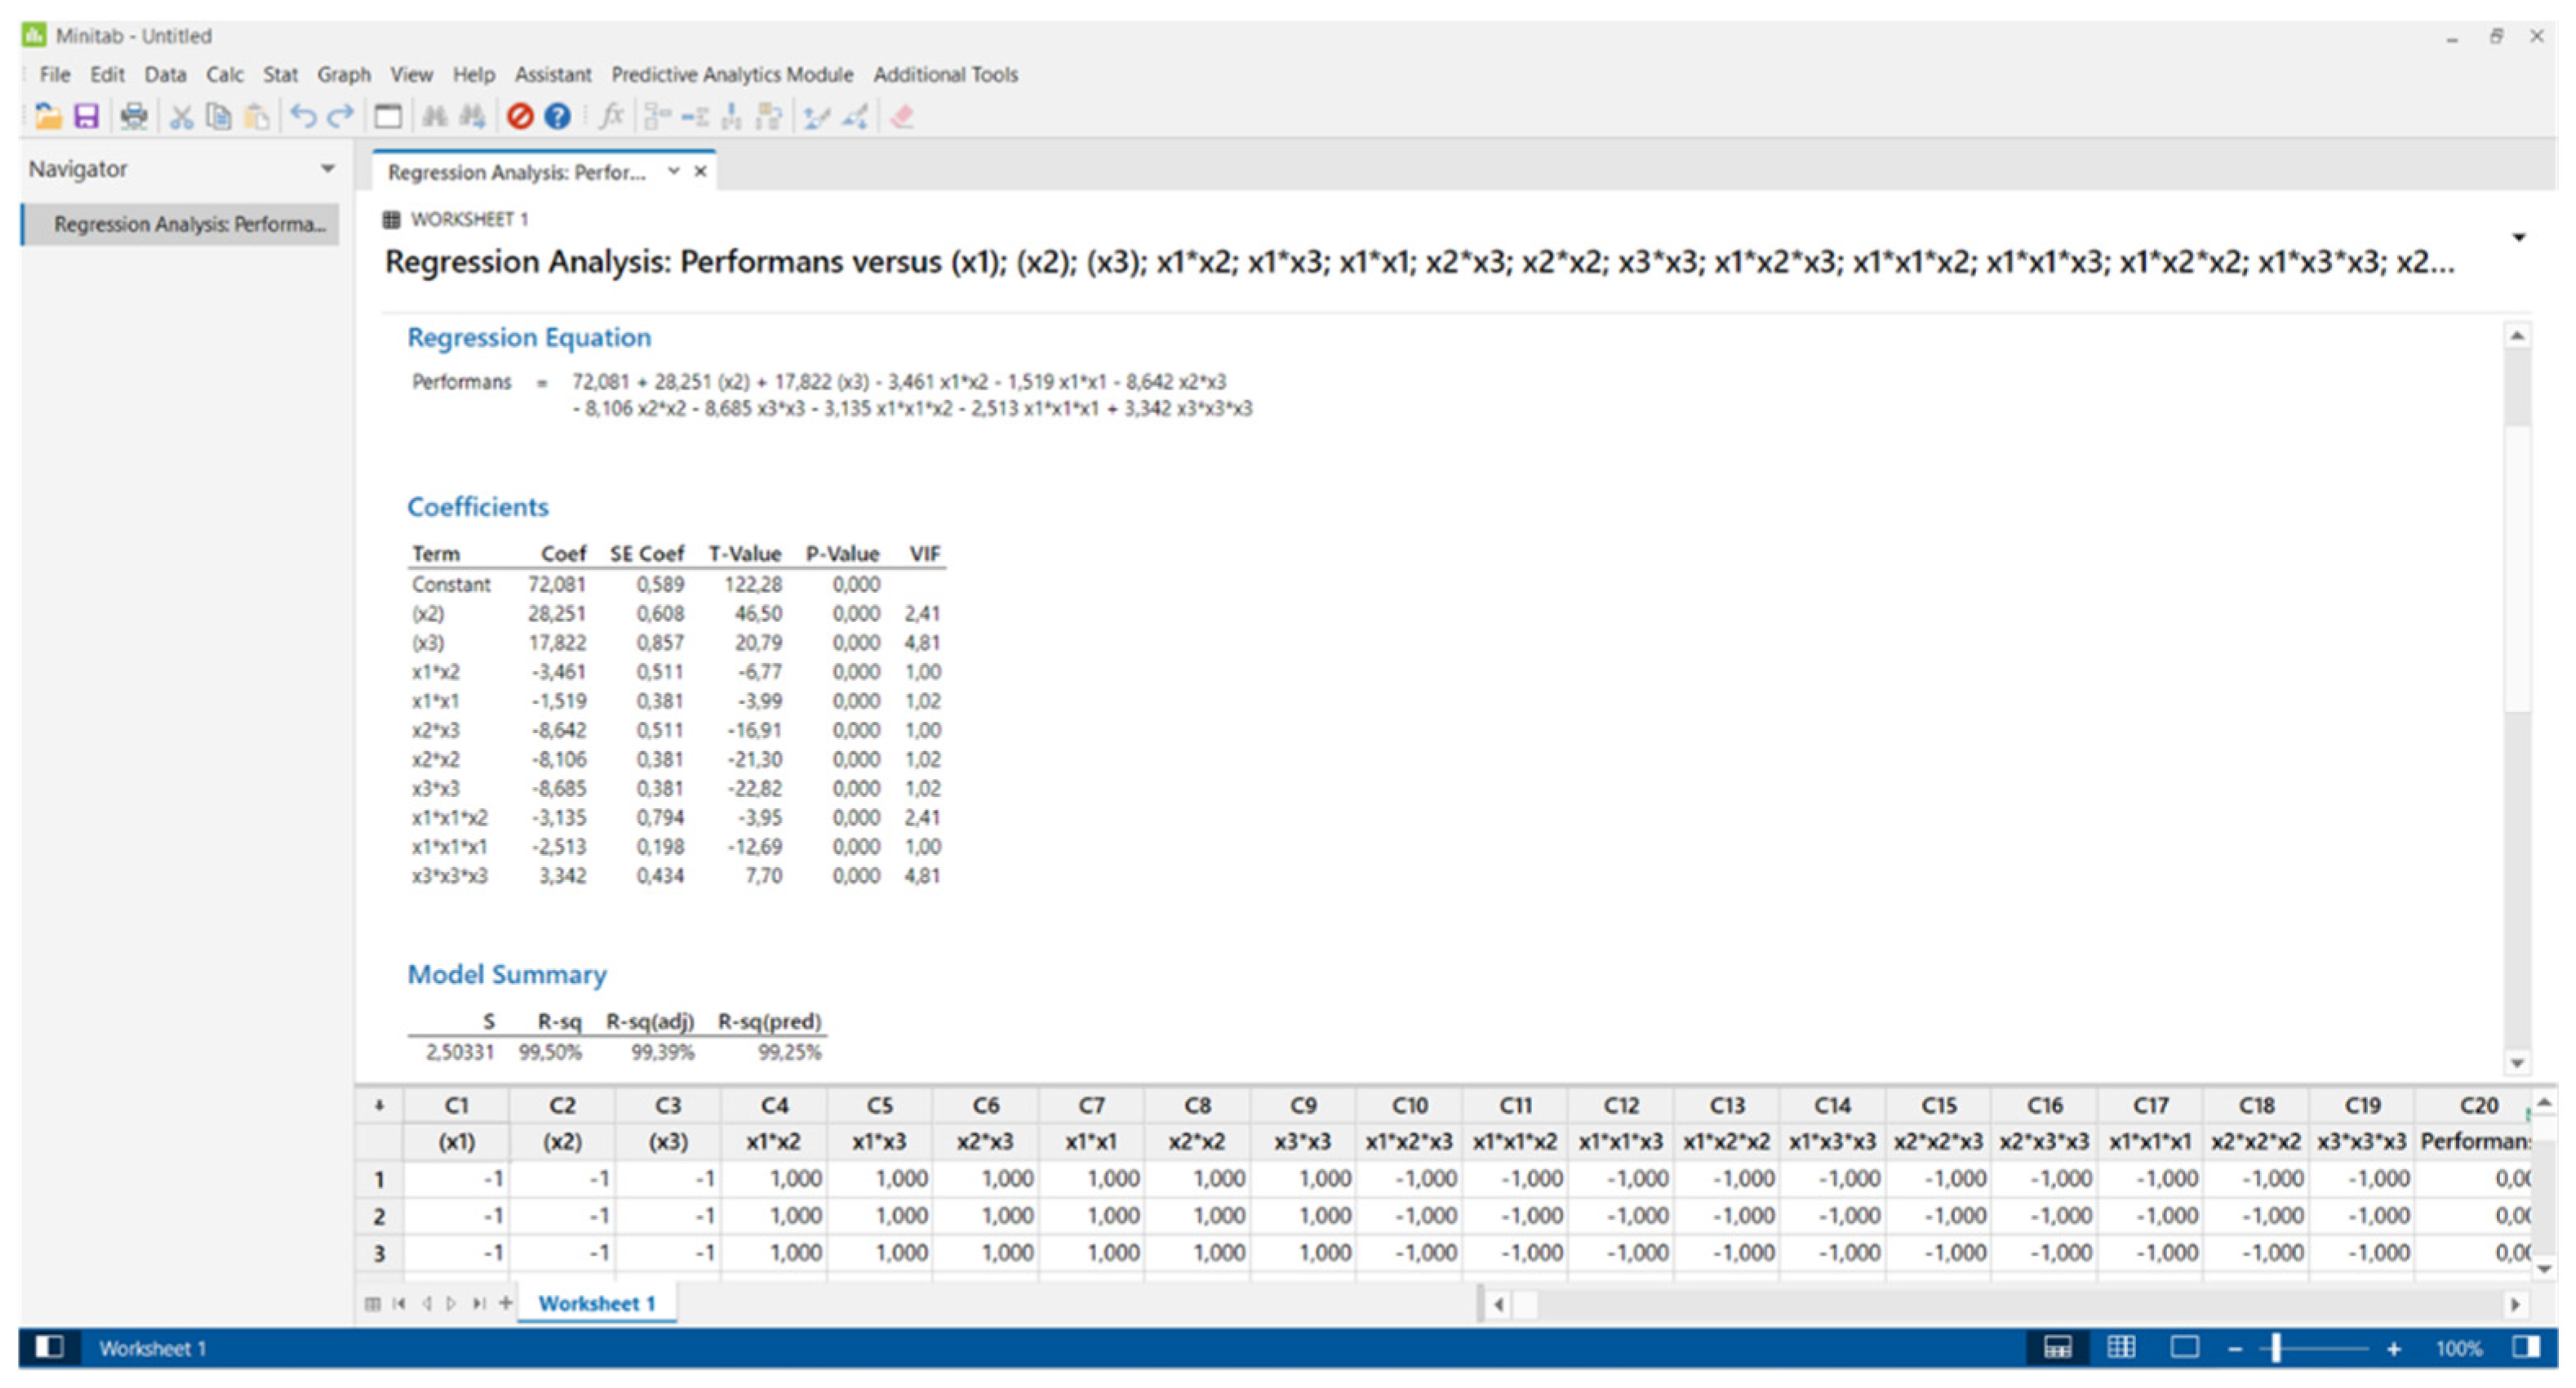Click the Undo arrow icon
The height and width of the screenshot is (1388, 2576).
[x=302, y=117]
